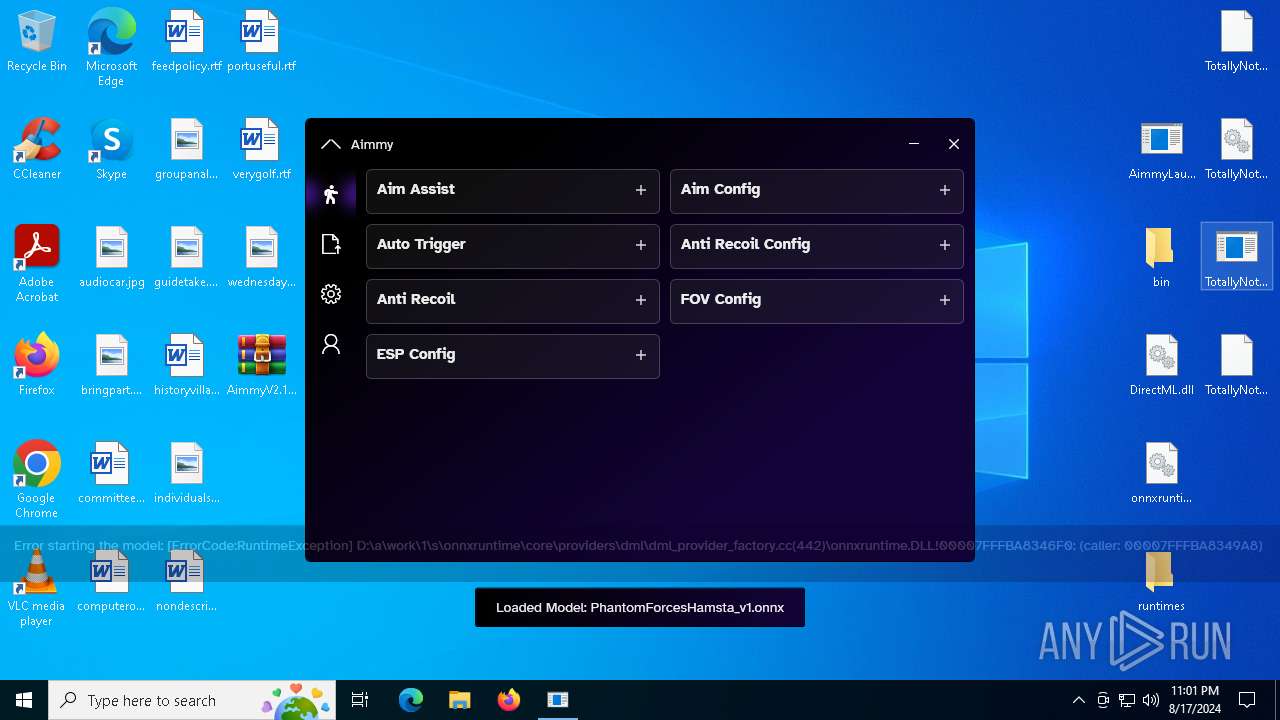Screen dimensions: 1280x720
Task: Select the VLC media player desktop shortcut
Action: point(37,588)
